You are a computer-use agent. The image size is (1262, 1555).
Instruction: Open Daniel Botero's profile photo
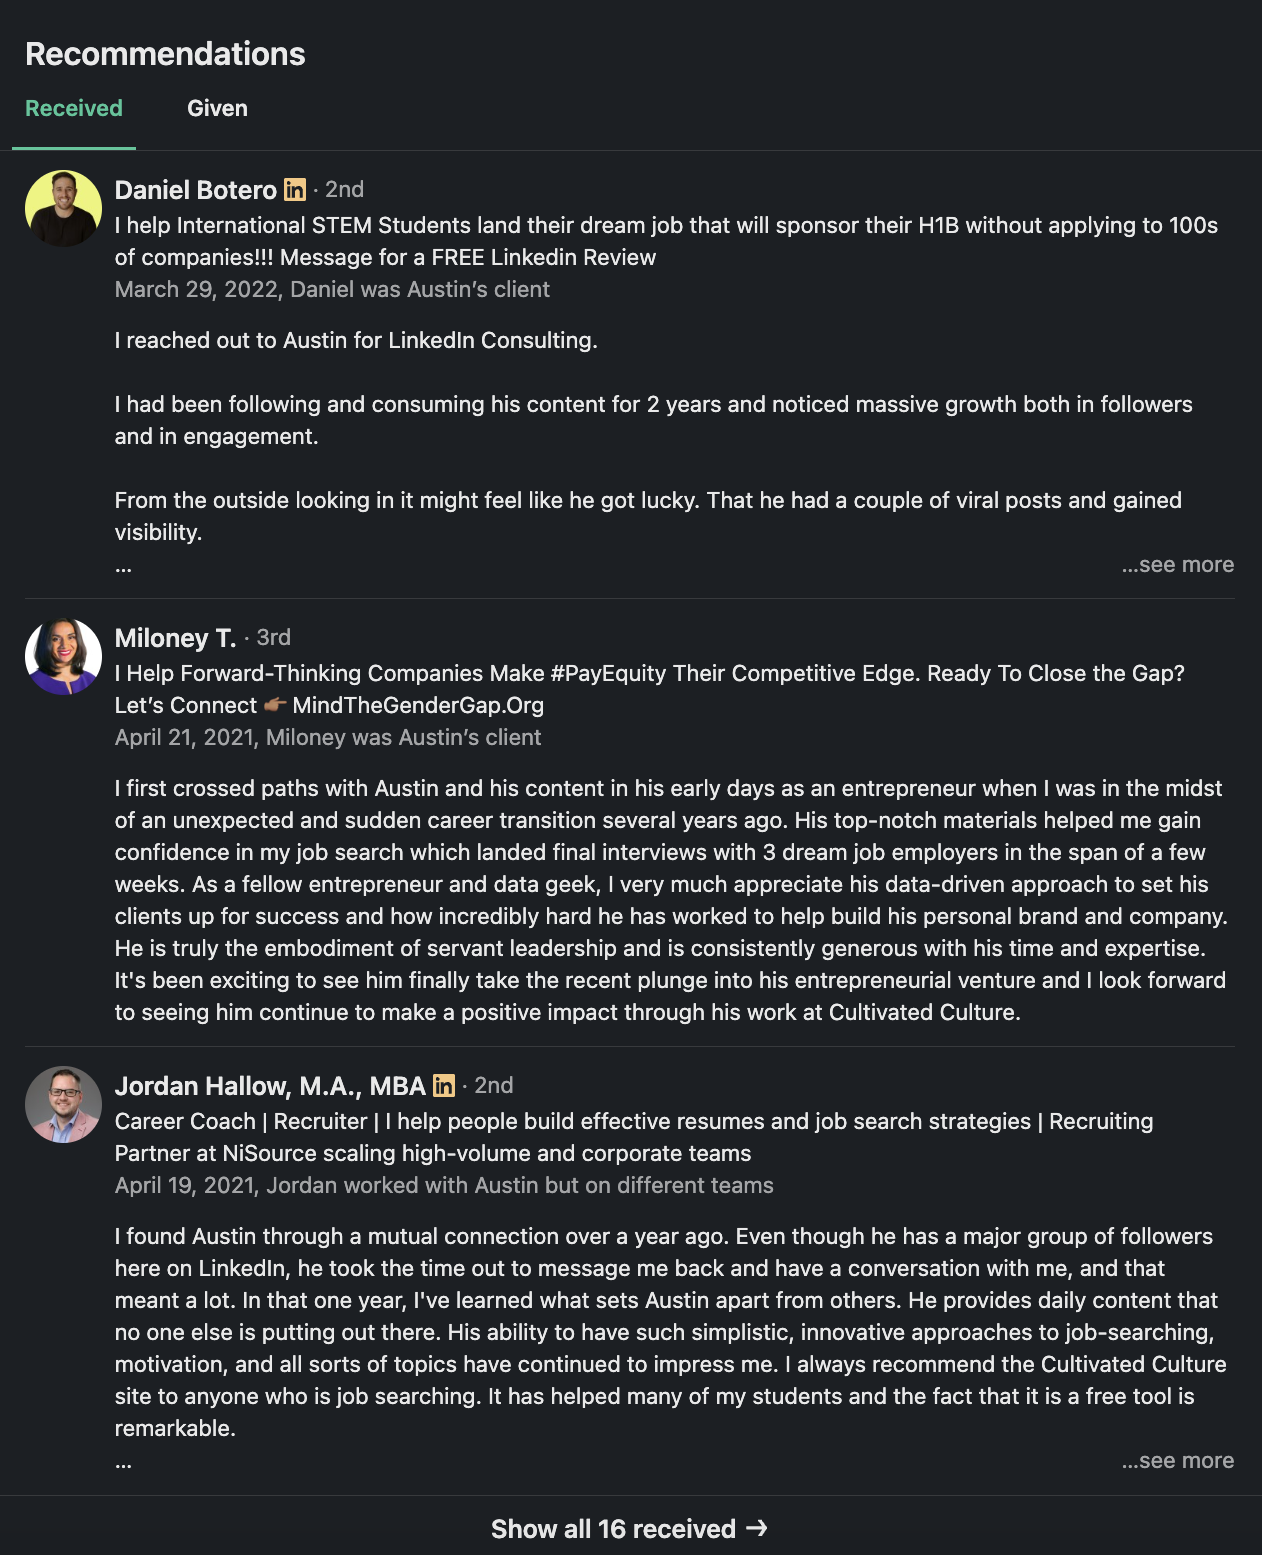63,208
